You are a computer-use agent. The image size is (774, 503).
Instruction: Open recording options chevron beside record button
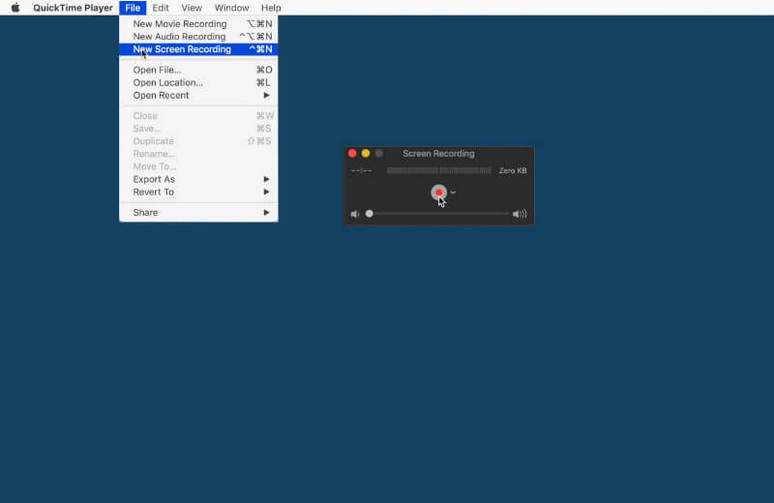(453, 192)
